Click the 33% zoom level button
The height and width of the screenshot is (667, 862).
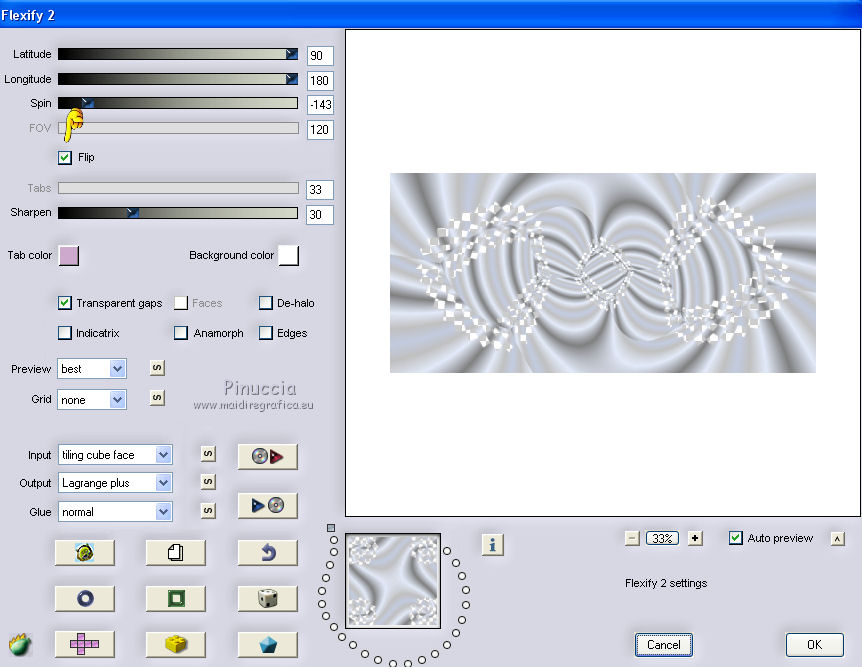coord(662,538)
